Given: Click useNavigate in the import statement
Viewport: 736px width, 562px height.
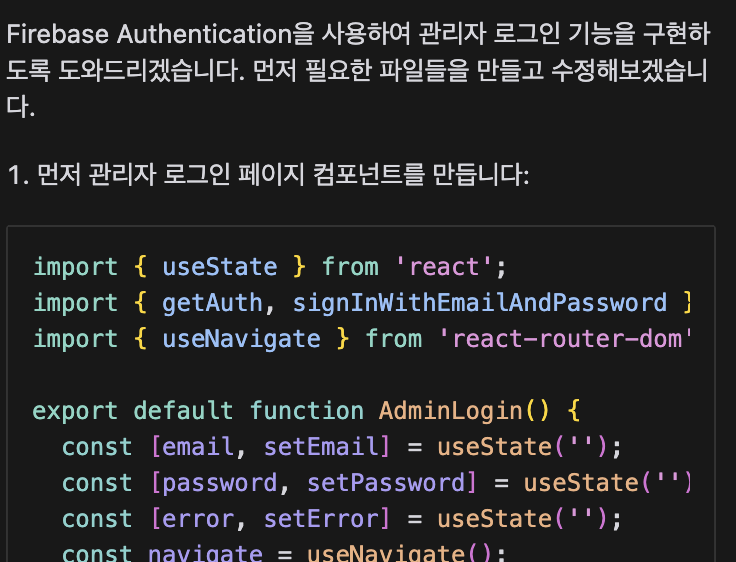Looking at the screenshot, I should click(x=241, y=339).
